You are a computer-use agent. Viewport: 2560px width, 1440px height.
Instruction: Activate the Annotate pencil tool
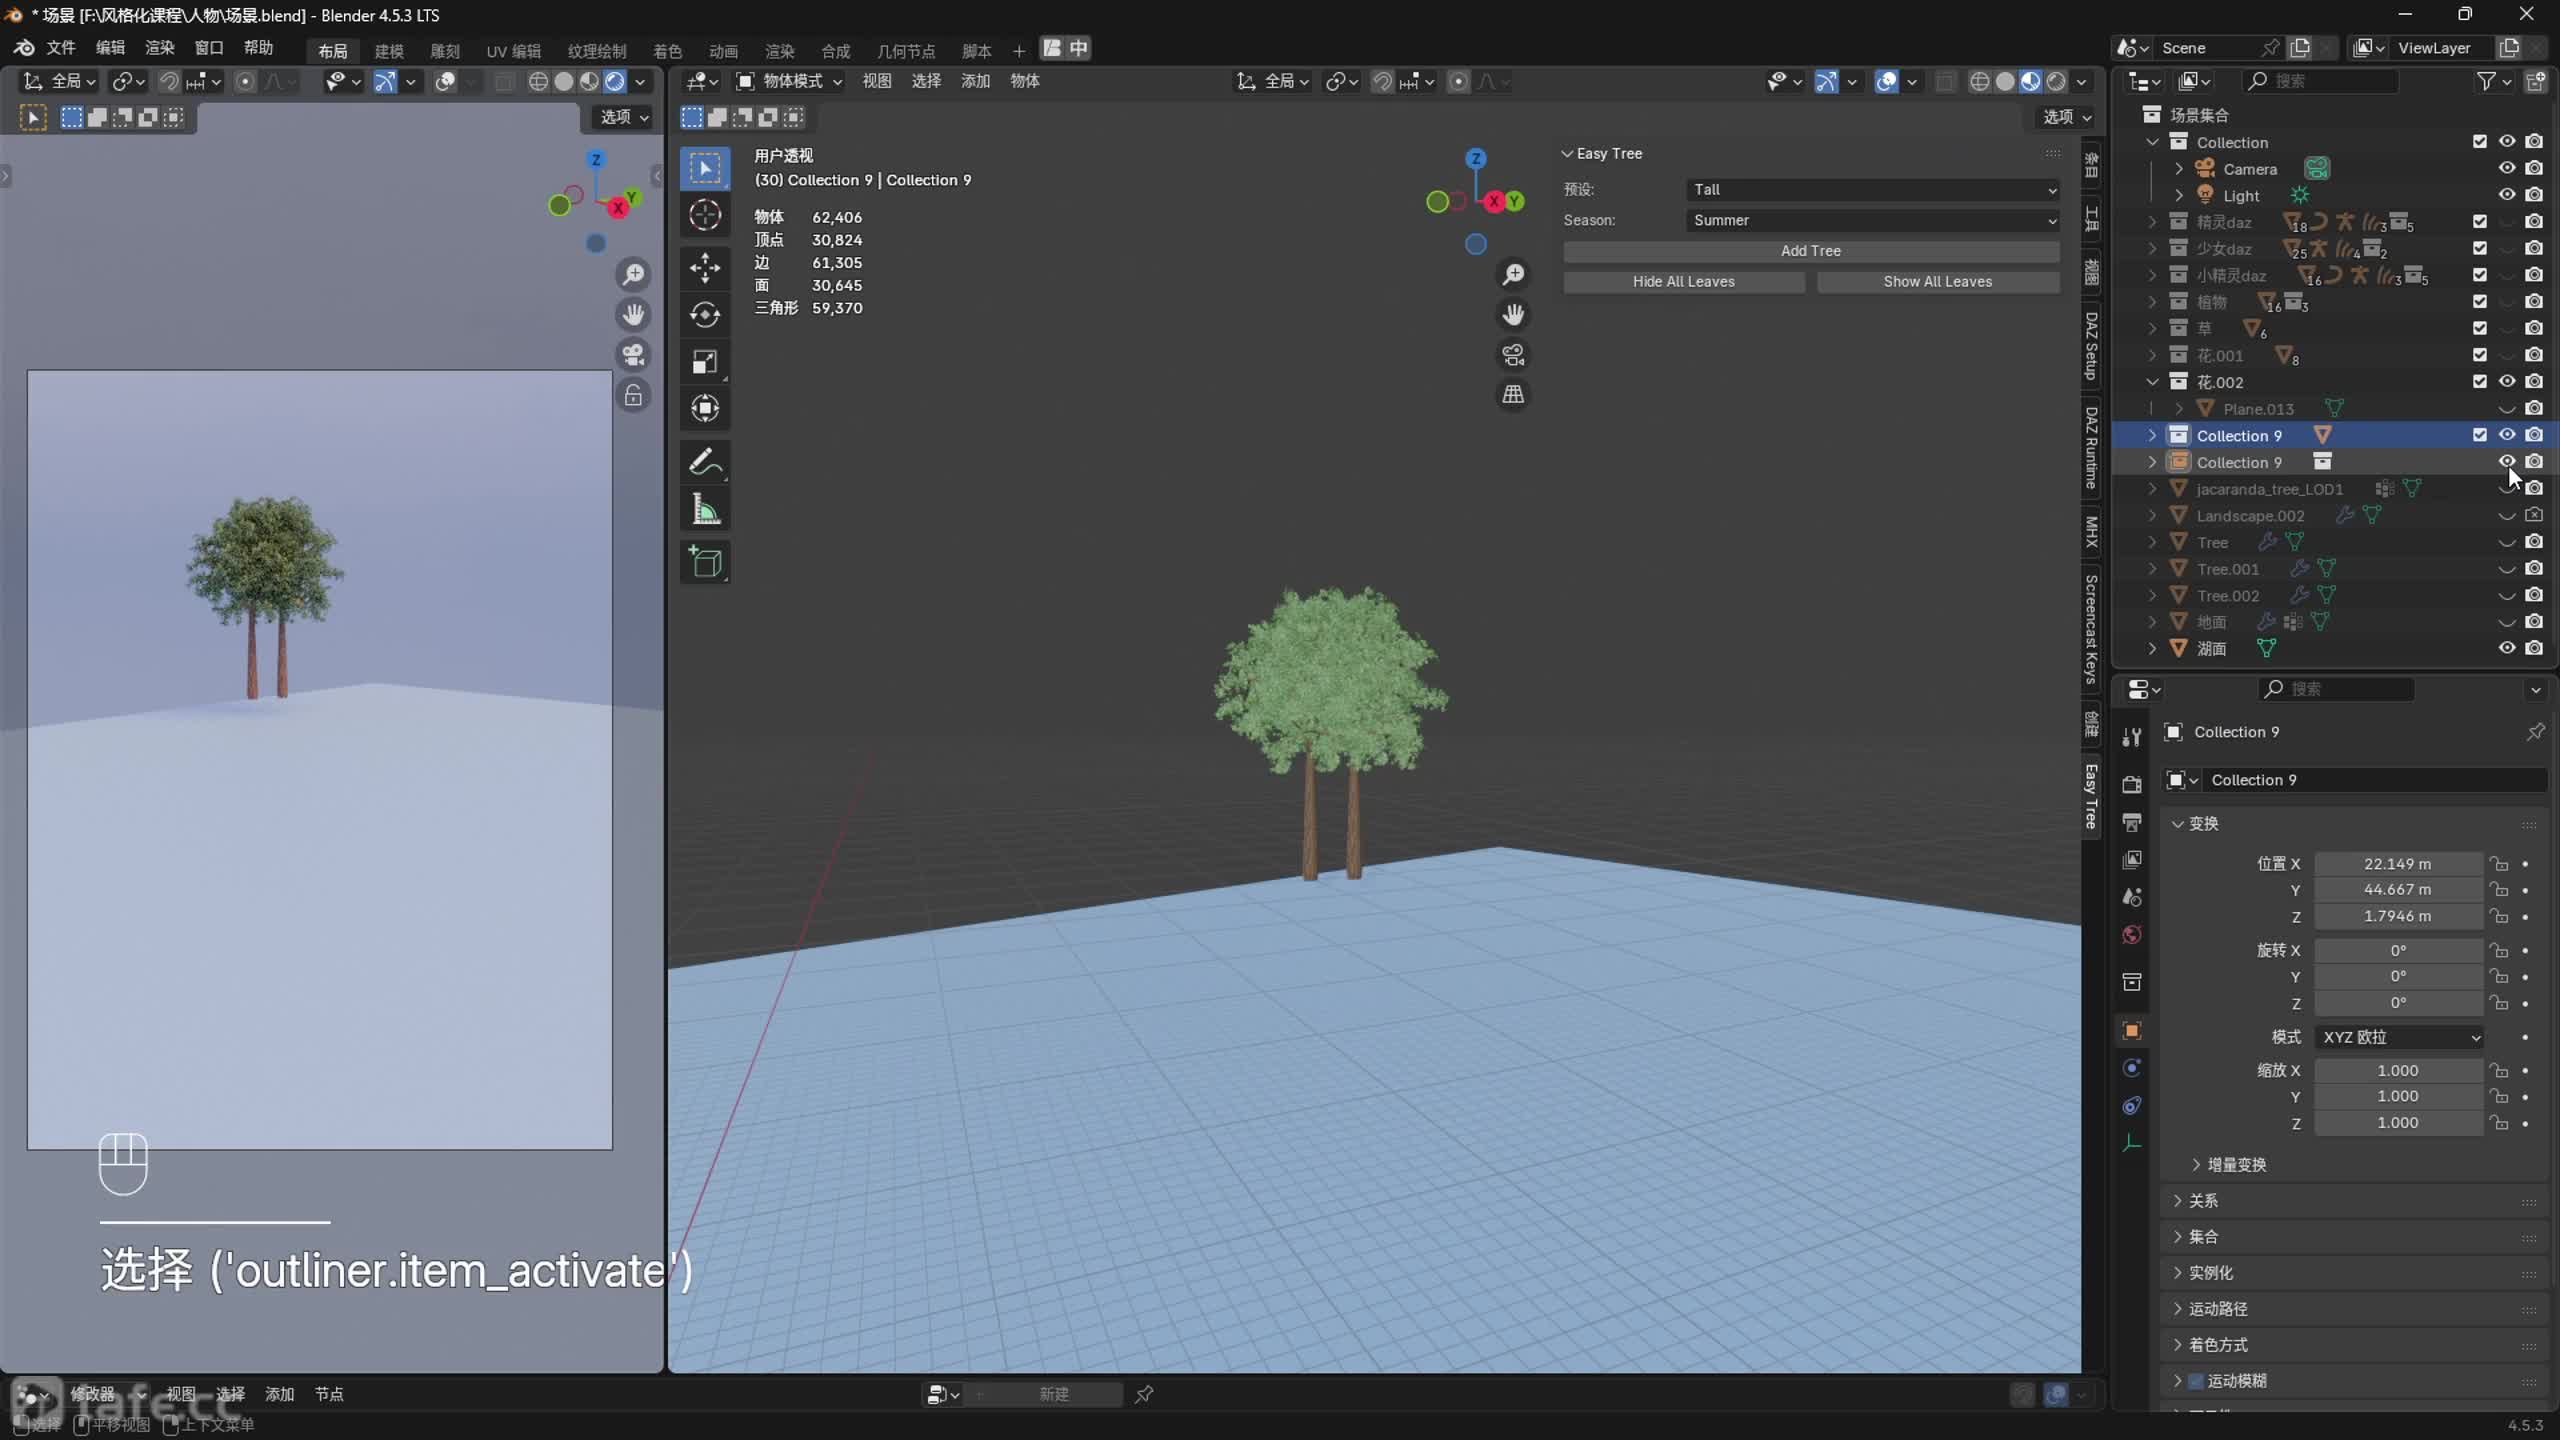pos(705,462)
